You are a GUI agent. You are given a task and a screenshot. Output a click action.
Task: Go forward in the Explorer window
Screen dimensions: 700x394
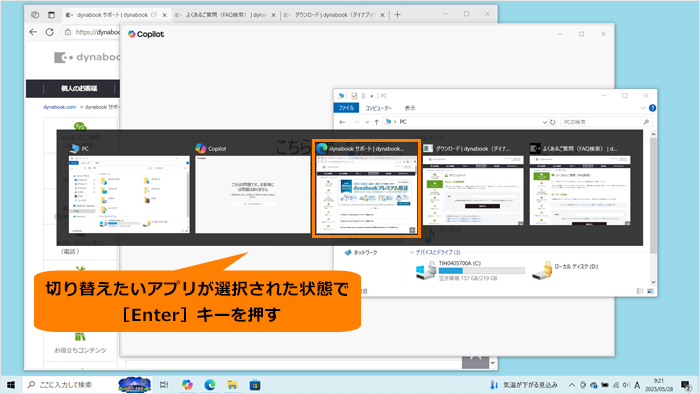tap(356, 122)
